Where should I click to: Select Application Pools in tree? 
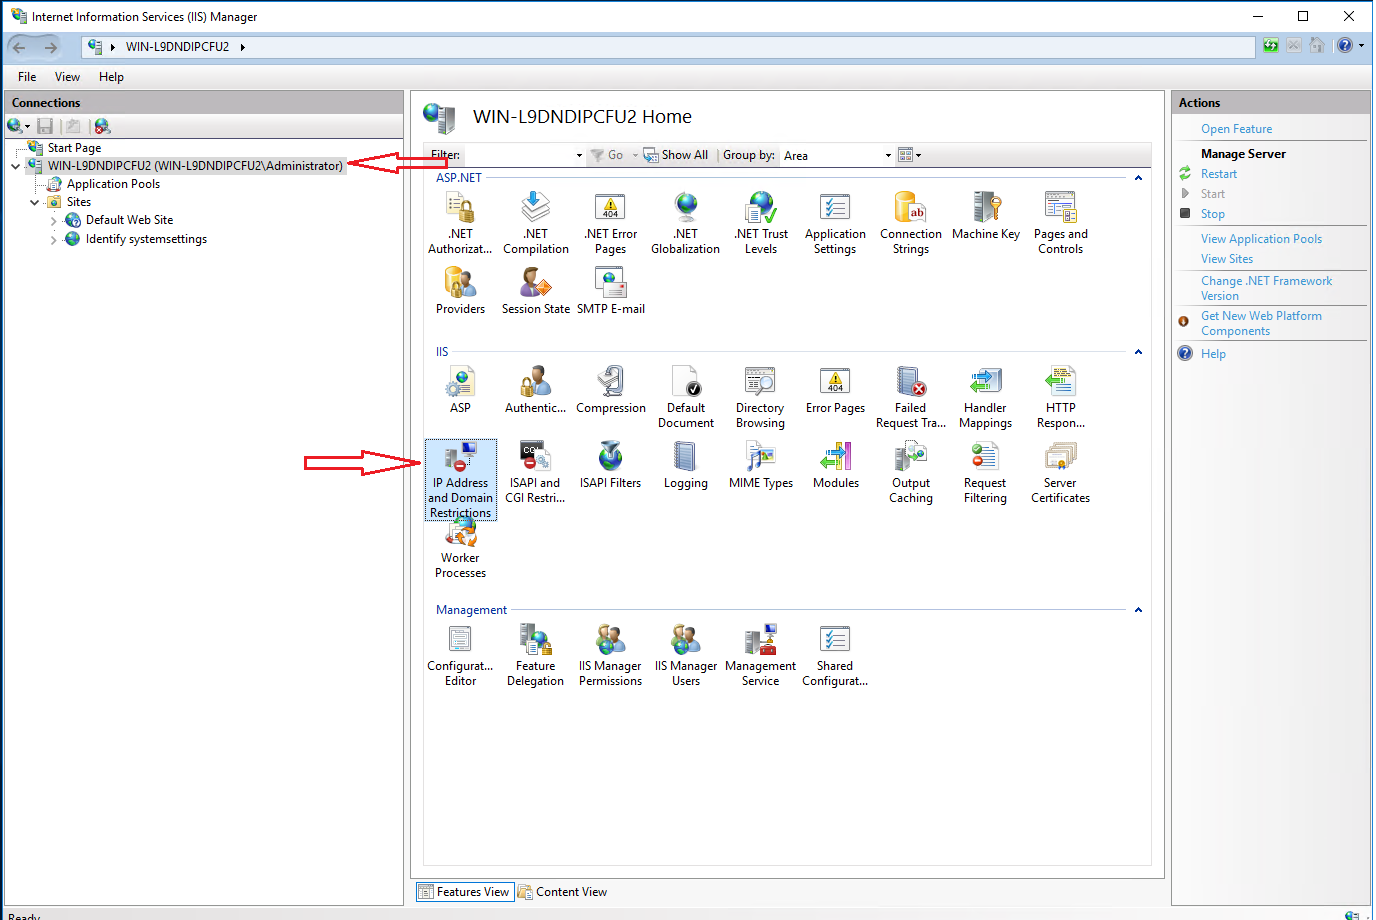[113, 184]
